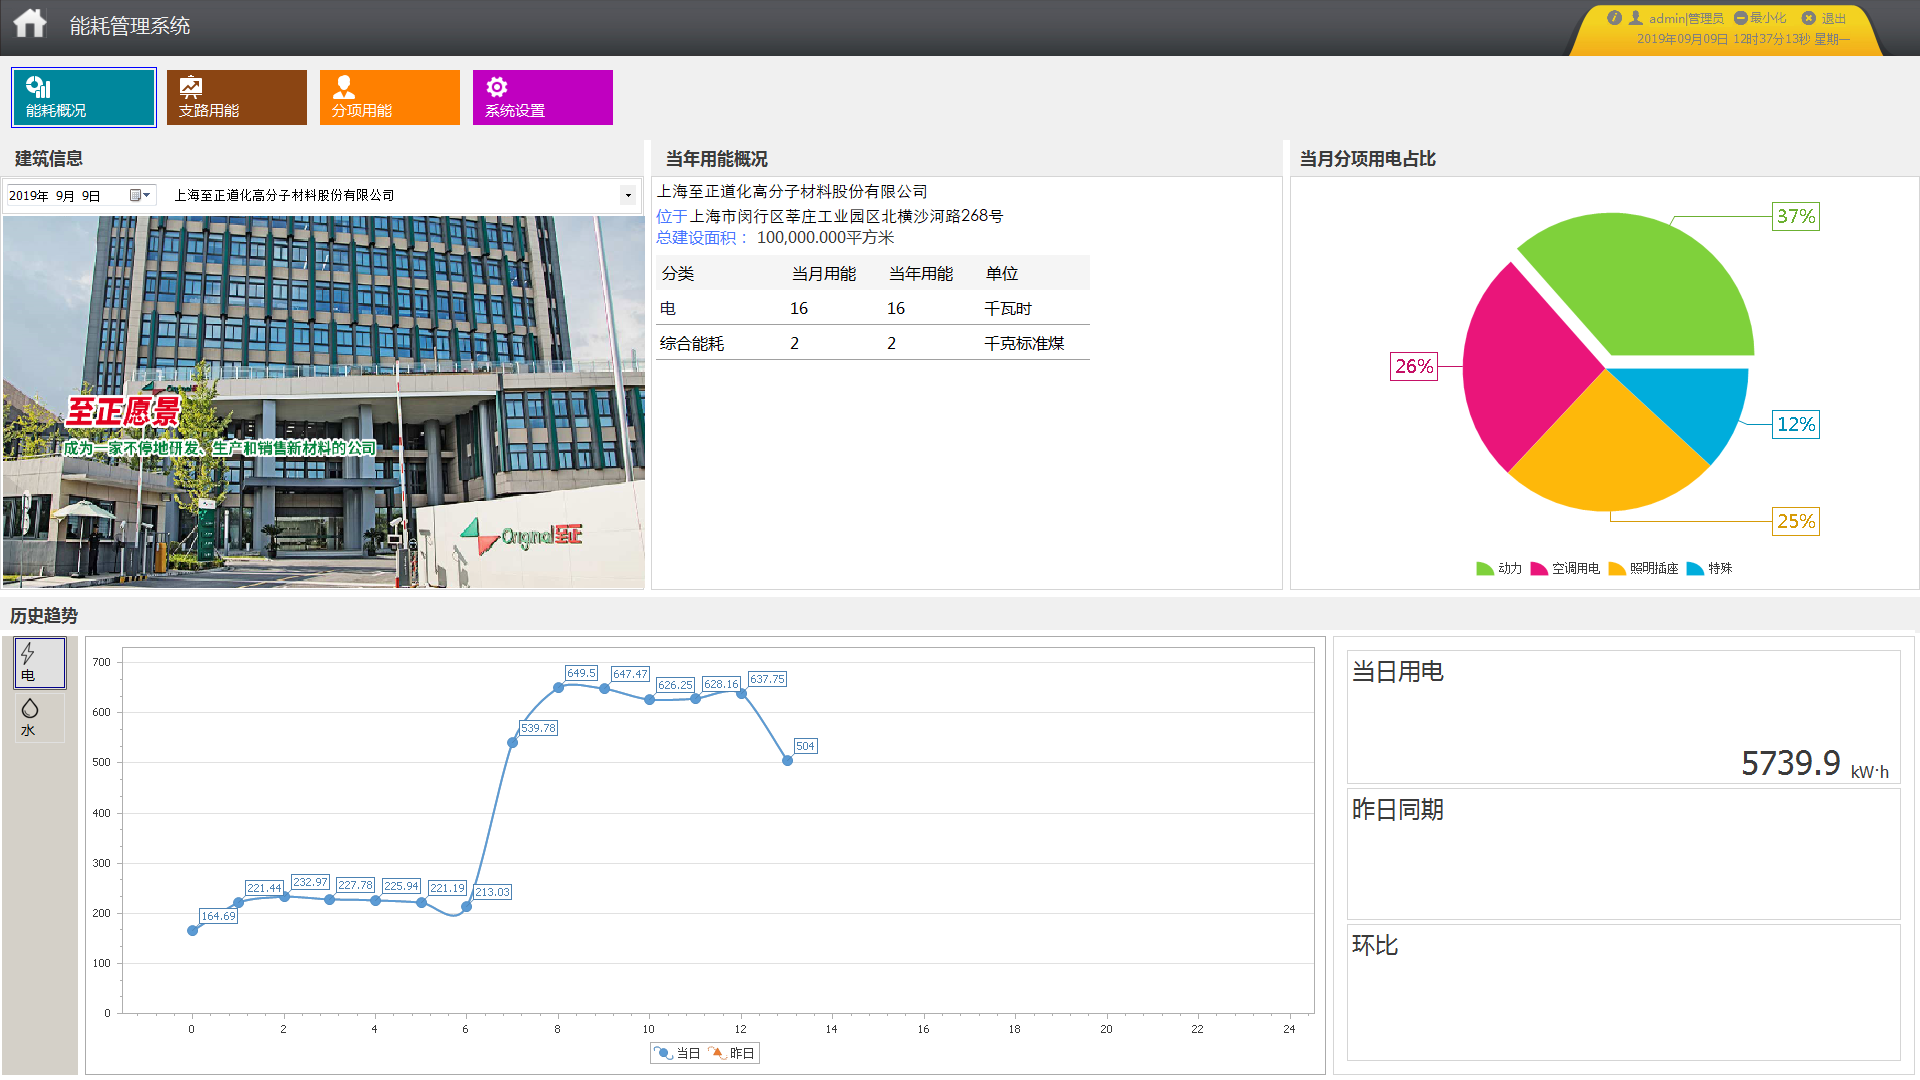Expand the building name combo box
Screen dimensions: 1920x1080
point(628,195)
